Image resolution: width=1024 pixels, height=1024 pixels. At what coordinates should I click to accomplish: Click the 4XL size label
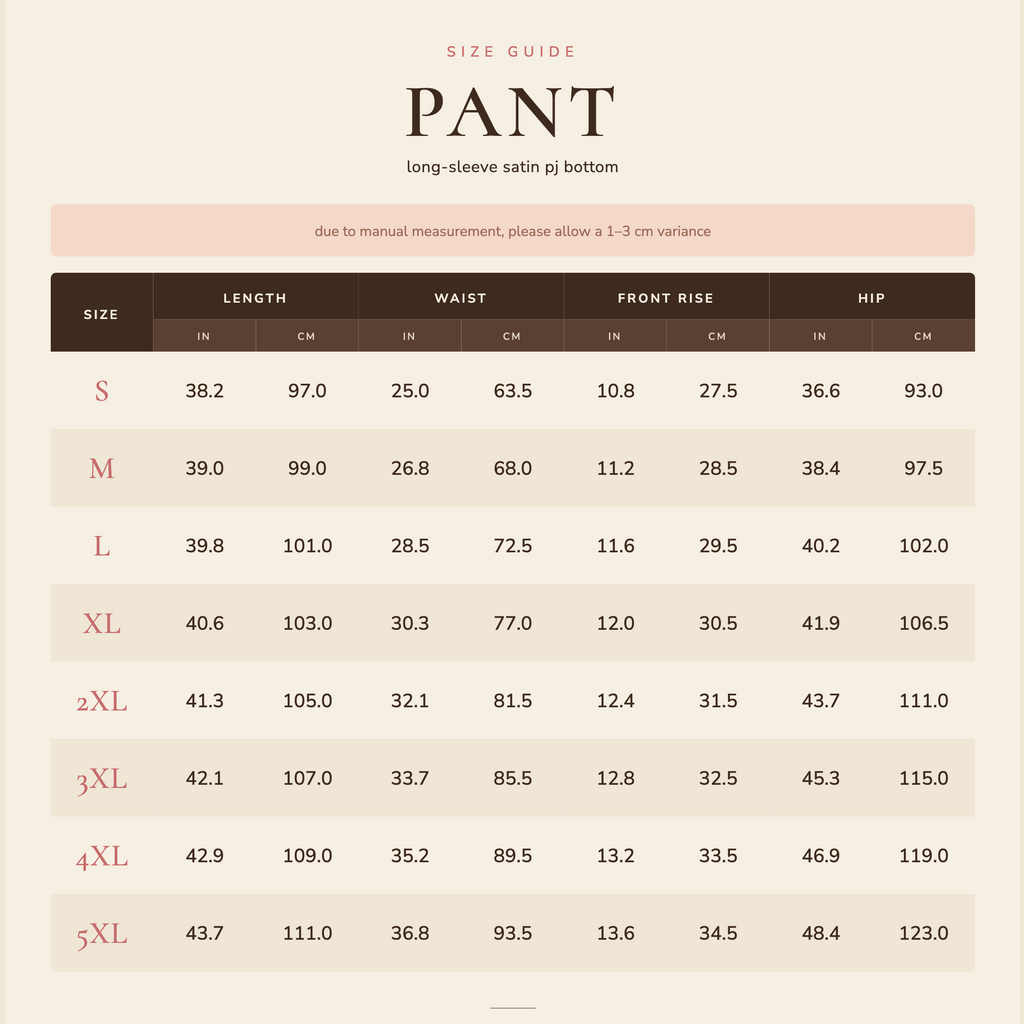[101, 856]
